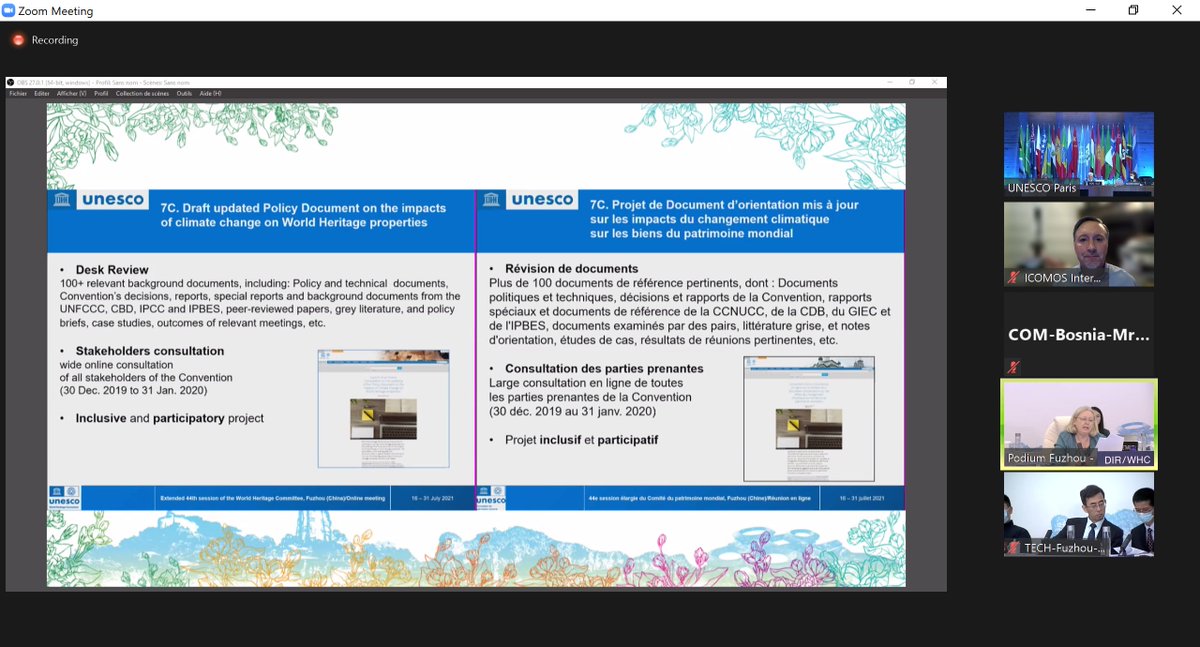Click web page screenshot on English slide

click(383, 408)
